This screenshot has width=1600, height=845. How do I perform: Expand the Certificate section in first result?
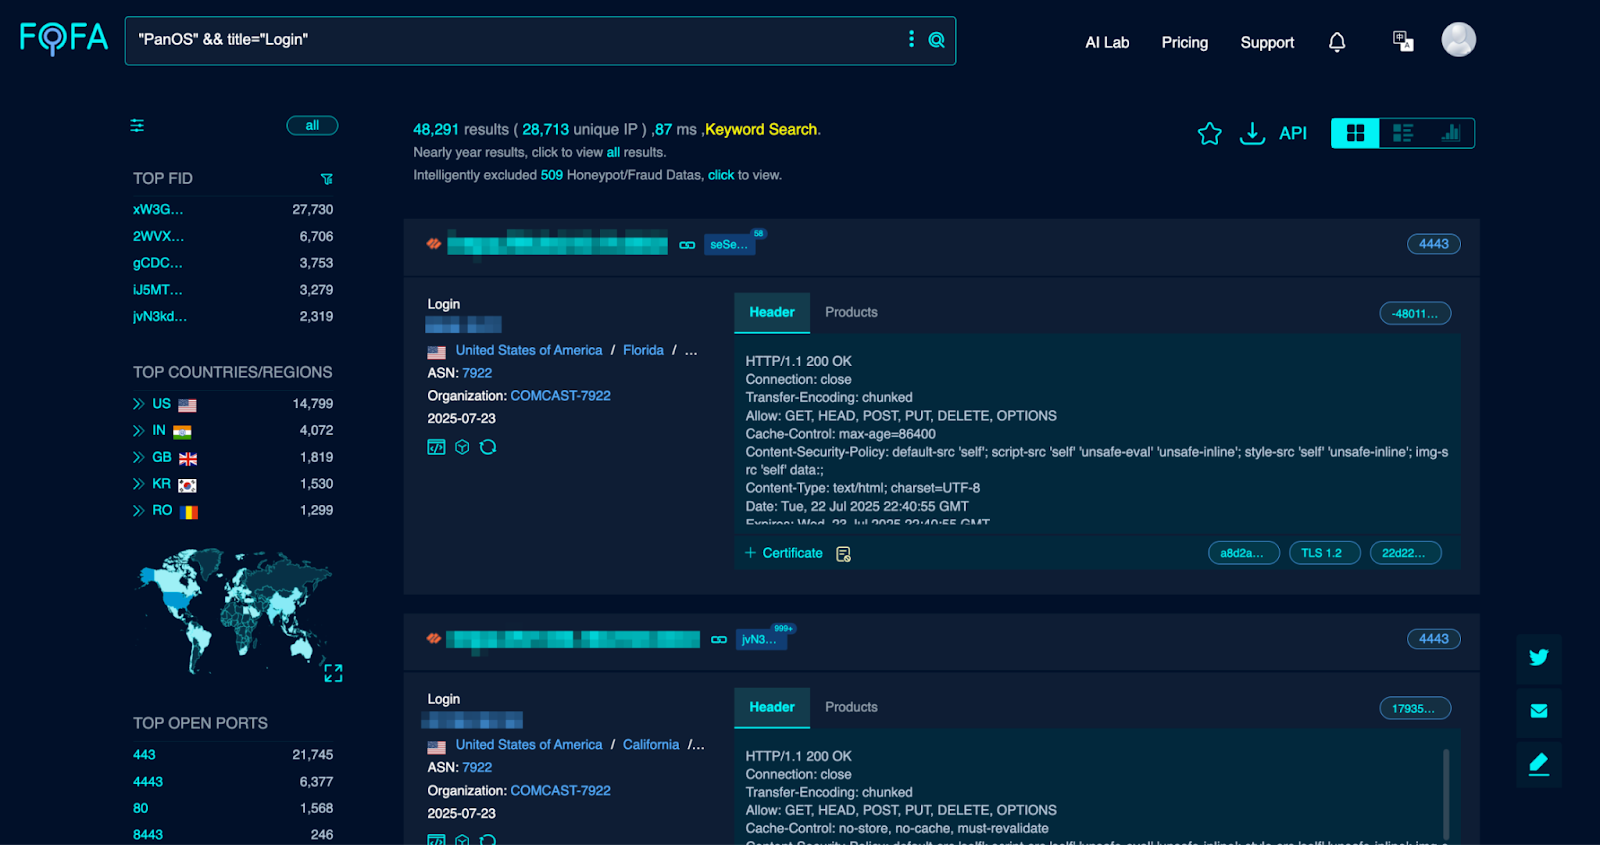(783, 553)
